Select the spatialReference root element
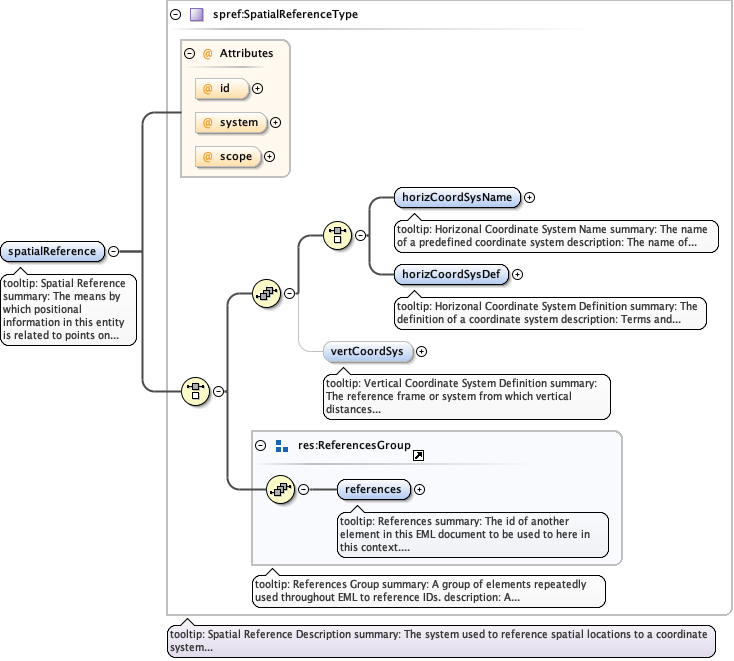The height and width of the screenshot is (661, 734). (53, 252)
